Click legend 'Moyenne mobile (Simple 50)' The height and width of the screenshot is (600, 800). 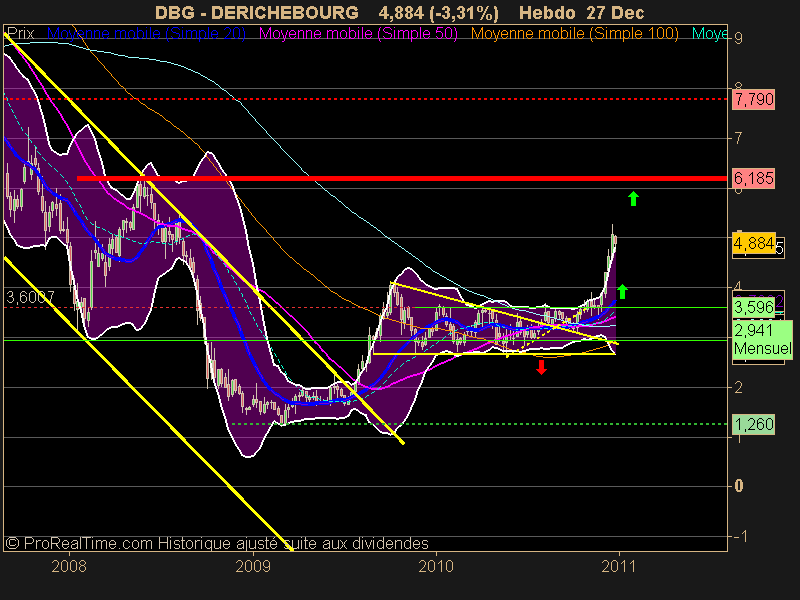click(358, 34)
